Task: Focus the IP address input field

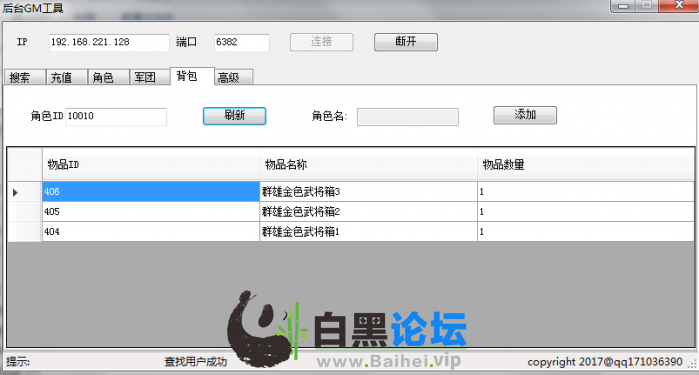Action: point(109,42)
